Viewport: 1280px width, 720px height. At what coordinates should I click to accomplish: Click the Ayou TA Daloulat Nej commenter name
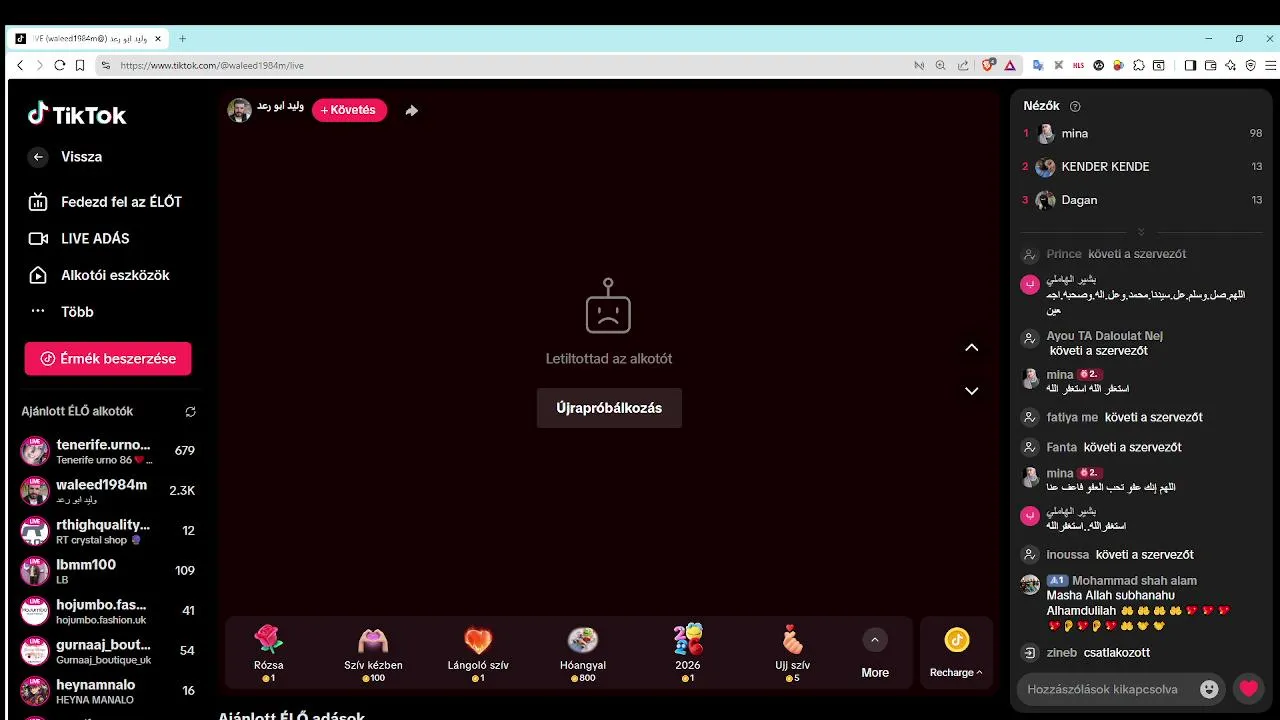tap(1105, 336)
